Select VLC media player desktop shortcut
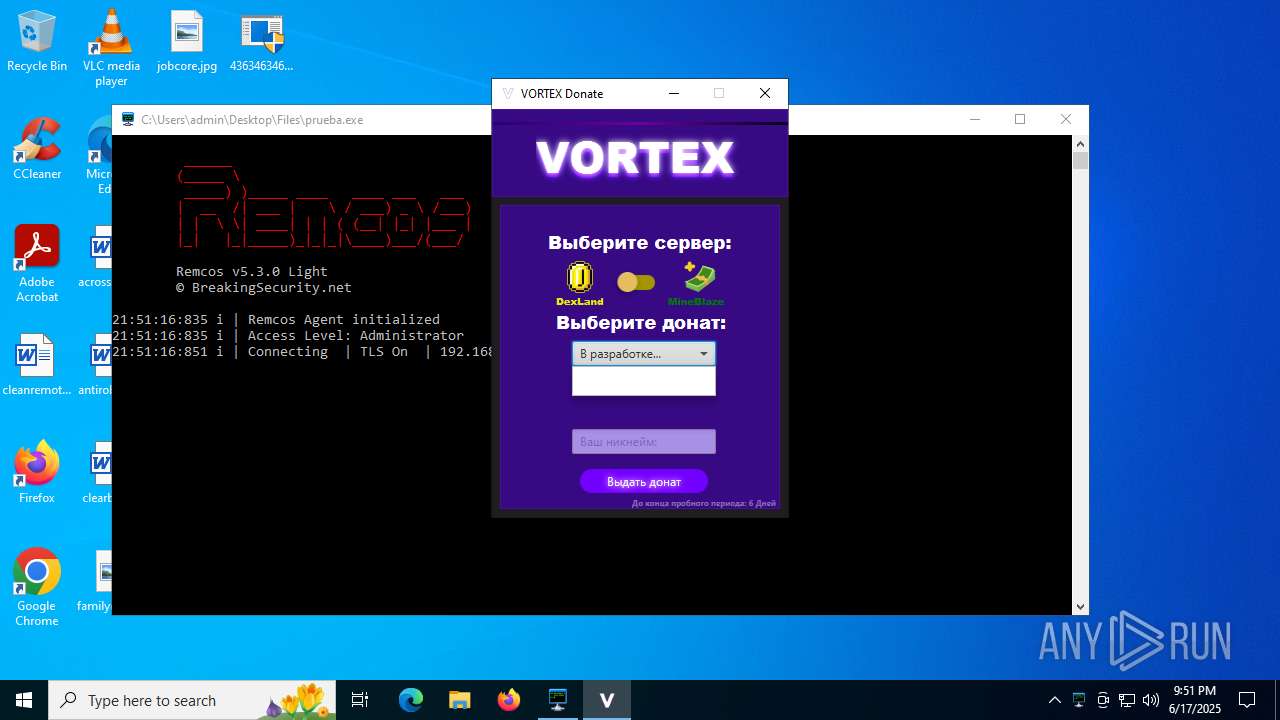The height and width of the screenshot is (720, 1280). [111, 48]
